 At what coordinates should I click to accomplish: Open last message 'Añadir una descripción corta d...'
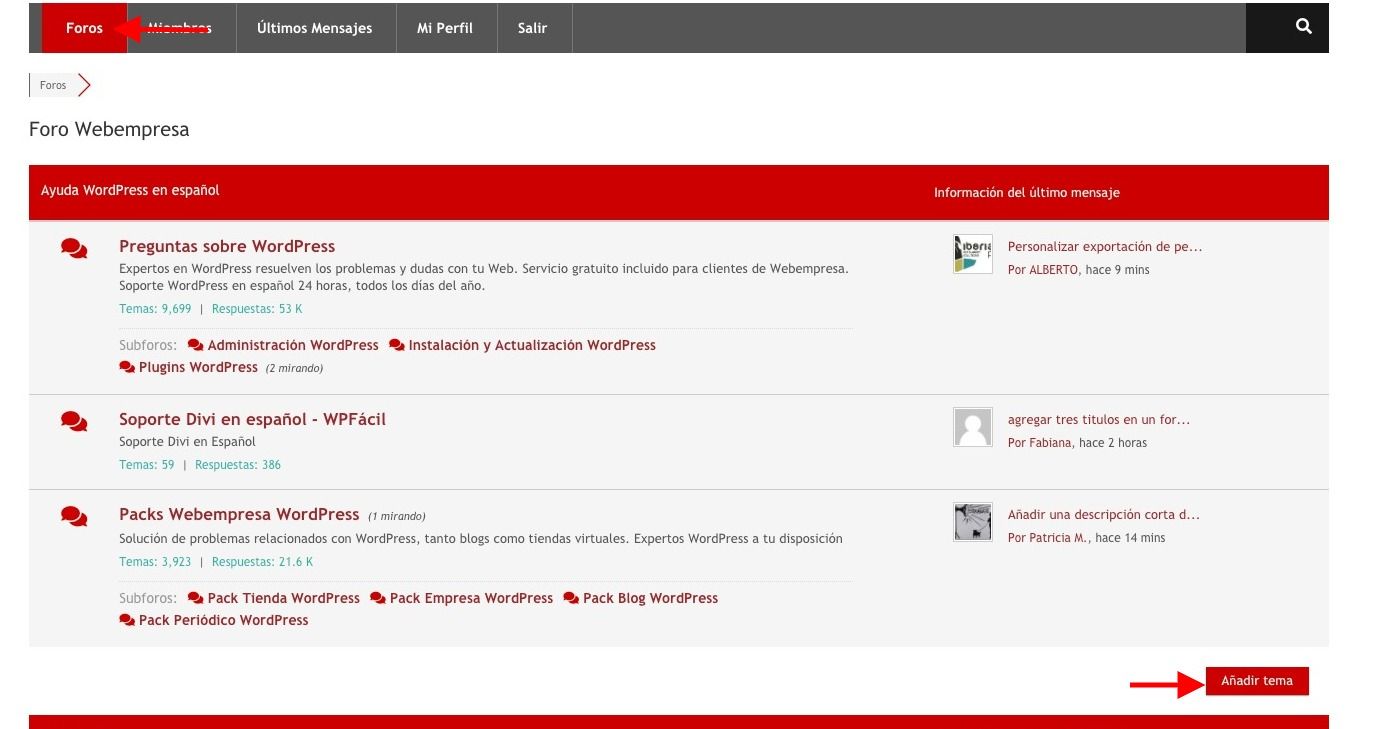click(1104, 515)
